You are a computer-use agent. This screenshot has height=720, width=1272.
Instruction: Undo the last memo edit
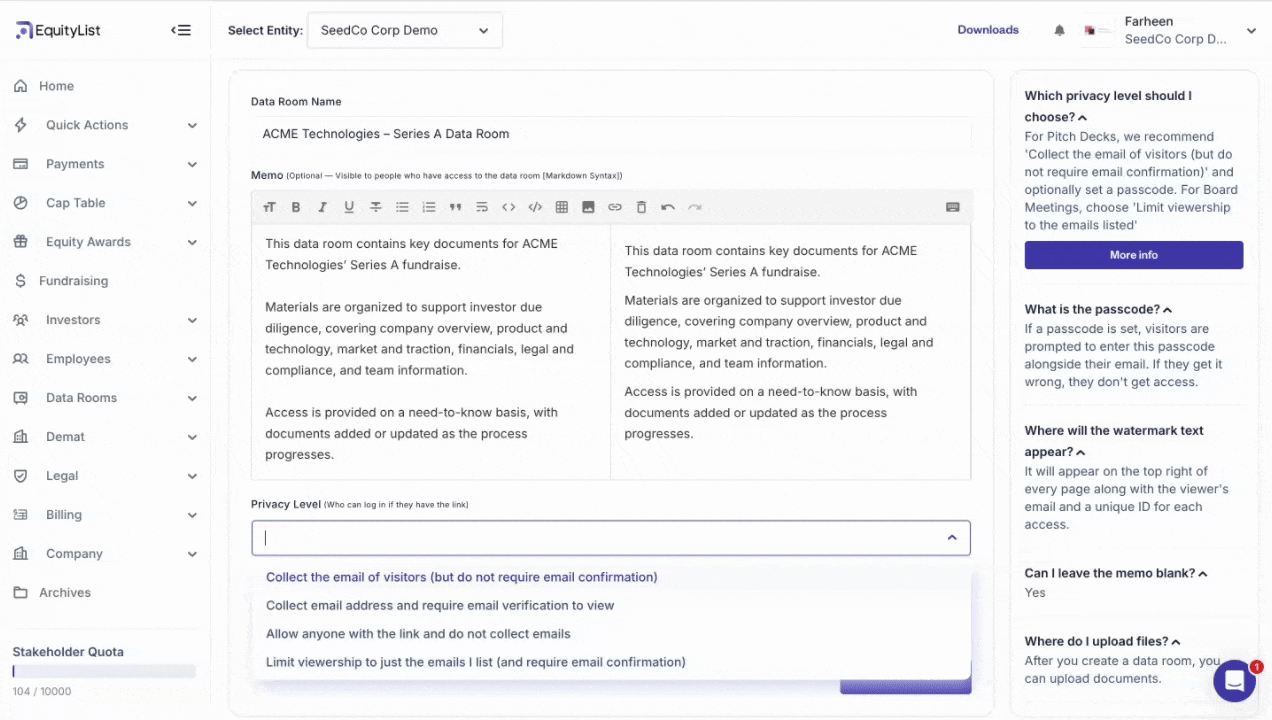(x=667, y=207)
